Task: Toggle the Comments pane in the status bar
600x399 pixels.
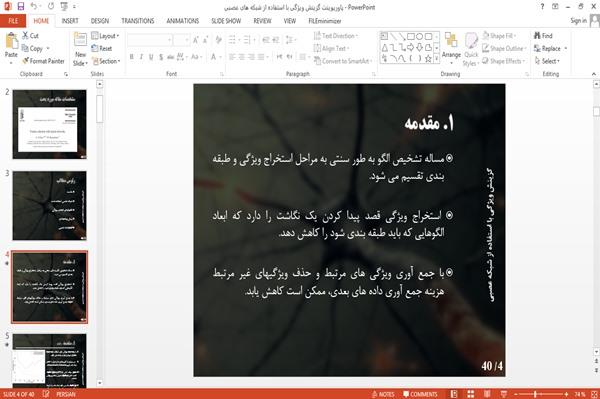Action: pyautogui.click(x=420, y=394)
